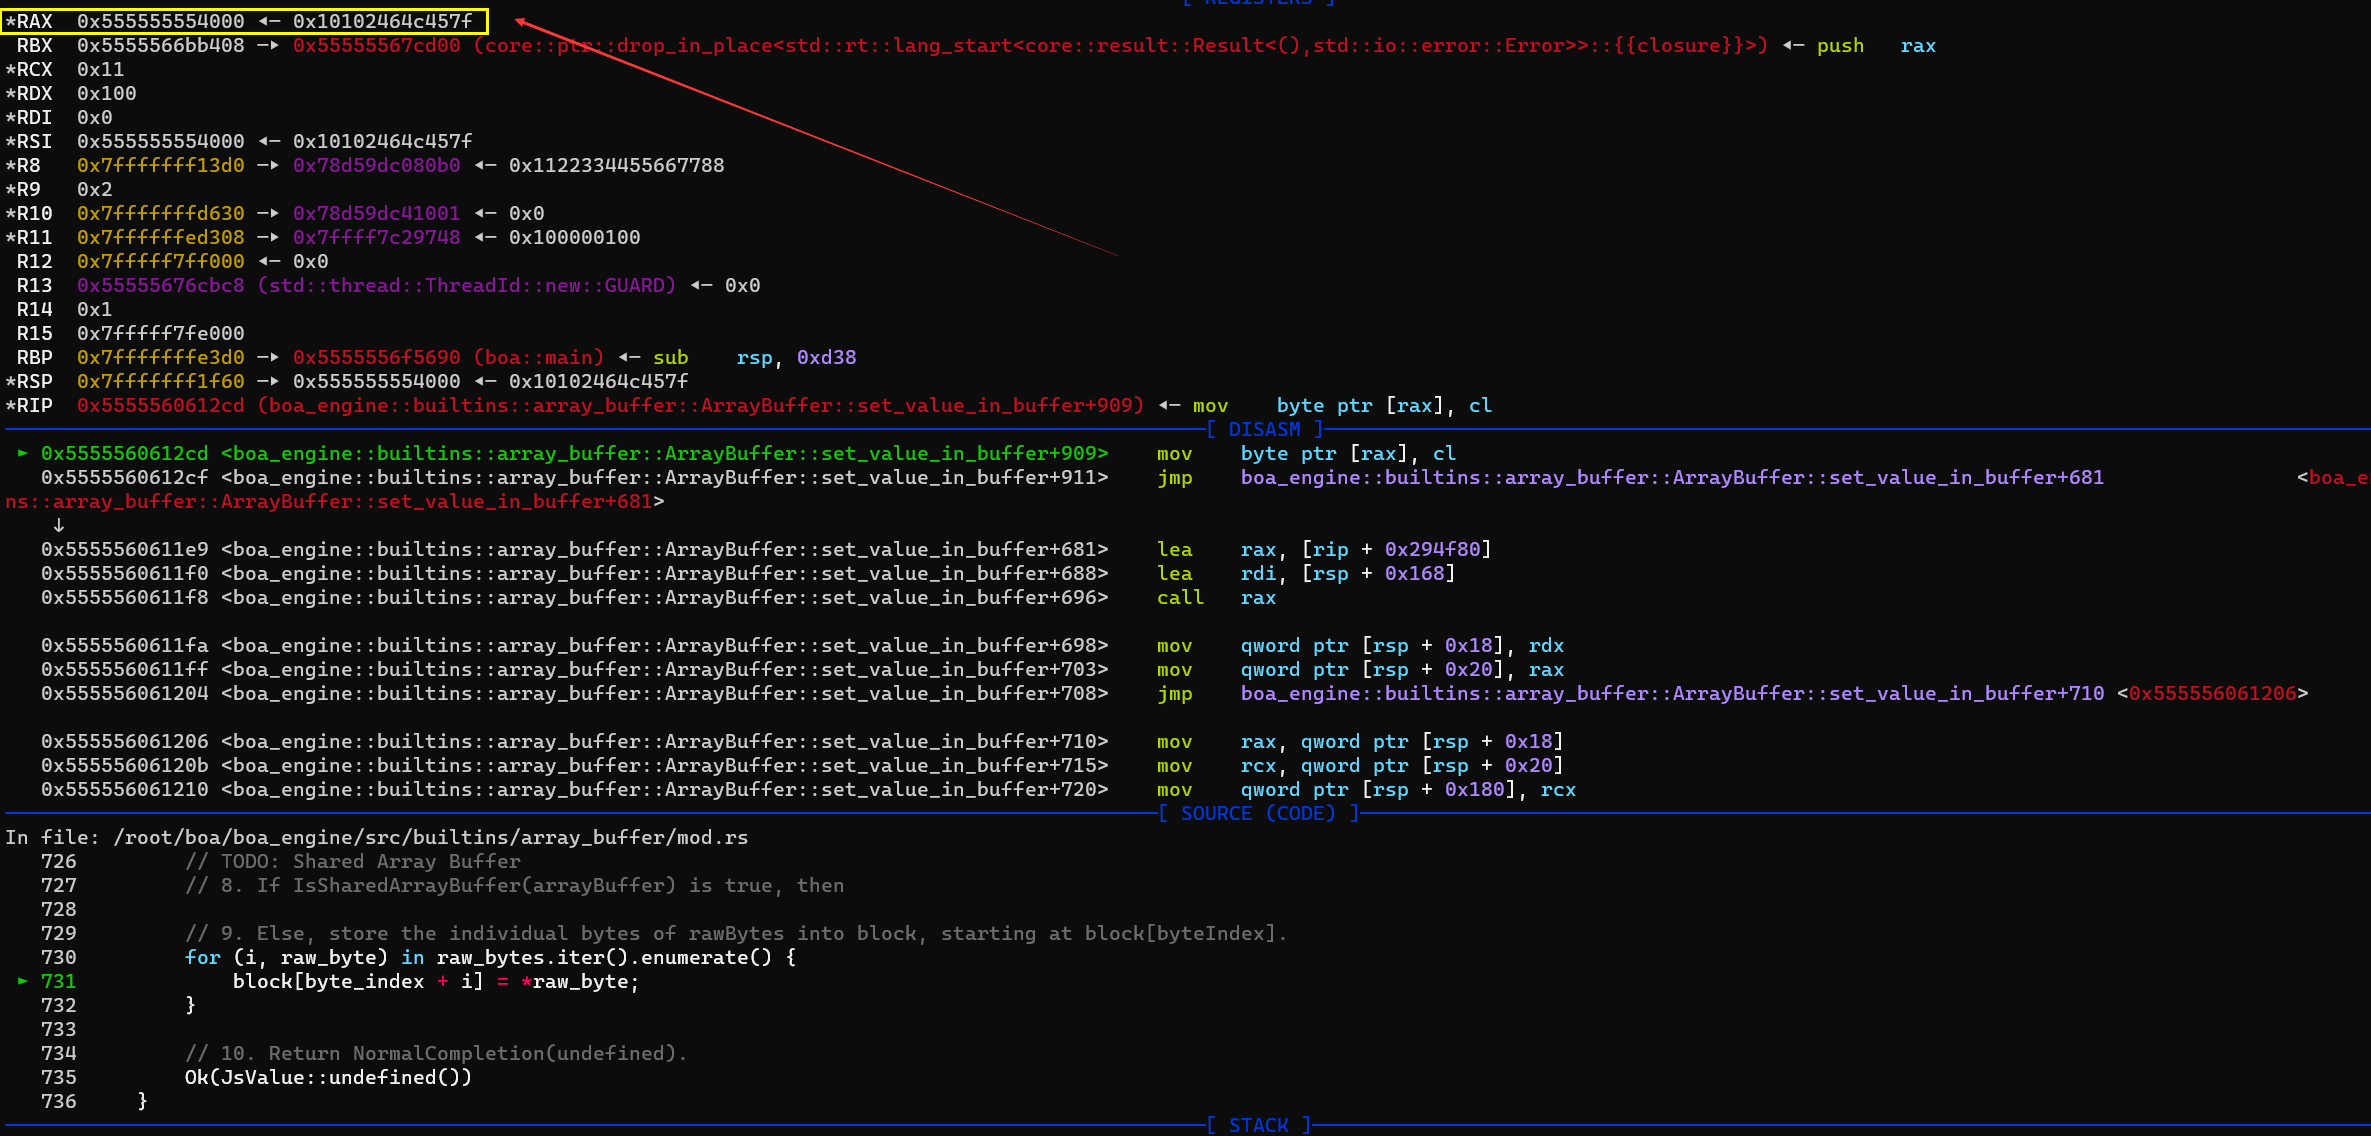
Task: Click the RBX pointer address 0x55555567cd00
Action: (x=376, y=46)
